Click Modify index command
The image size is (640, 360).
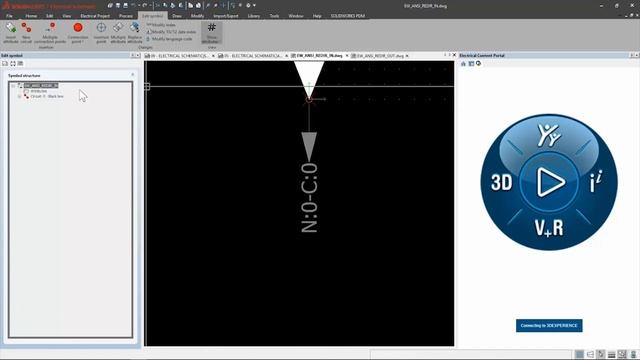point(161,25)
